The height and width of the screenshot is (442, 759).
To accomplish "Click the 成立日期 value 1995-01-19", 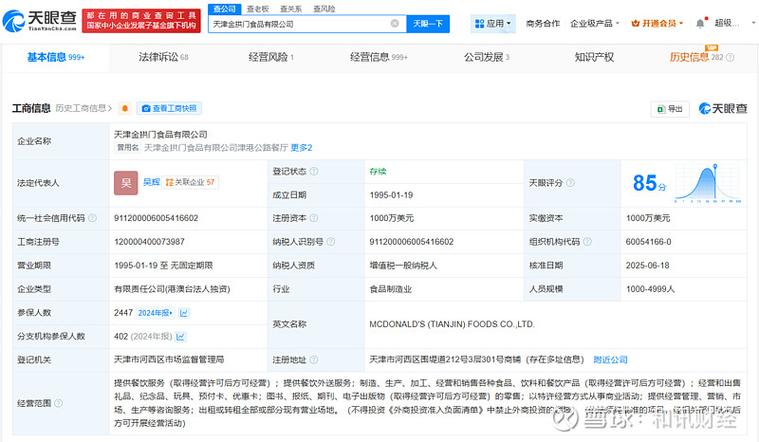I will point(391,195).
